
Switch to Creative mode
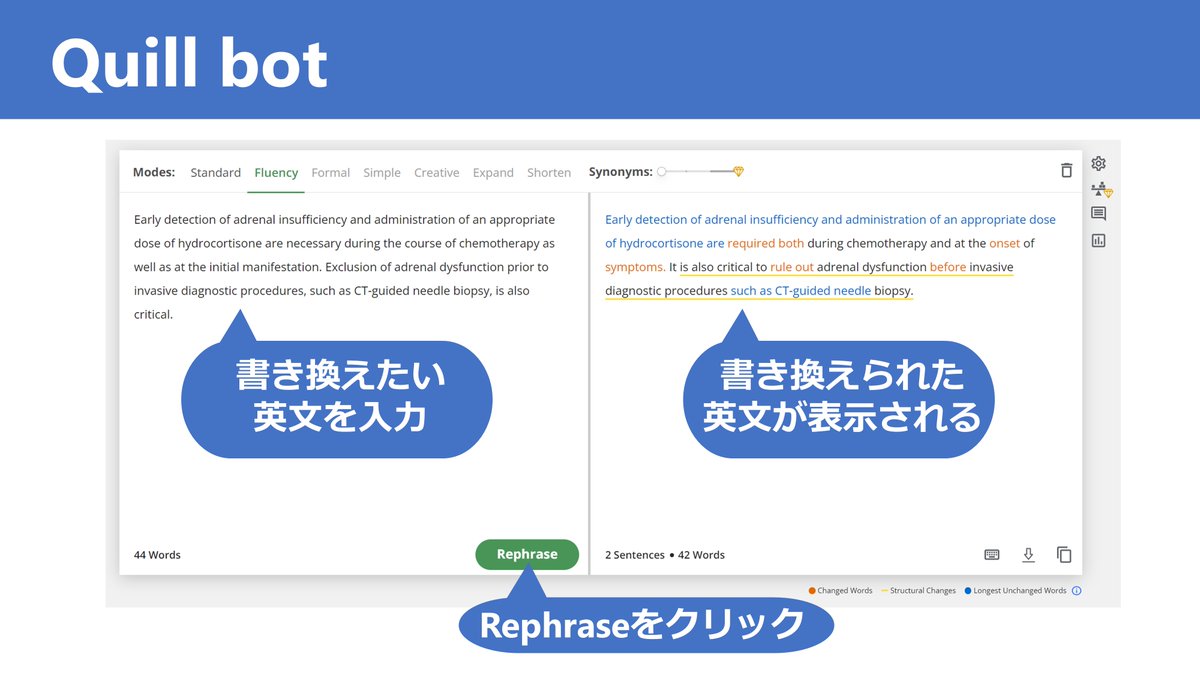point(437,172)
